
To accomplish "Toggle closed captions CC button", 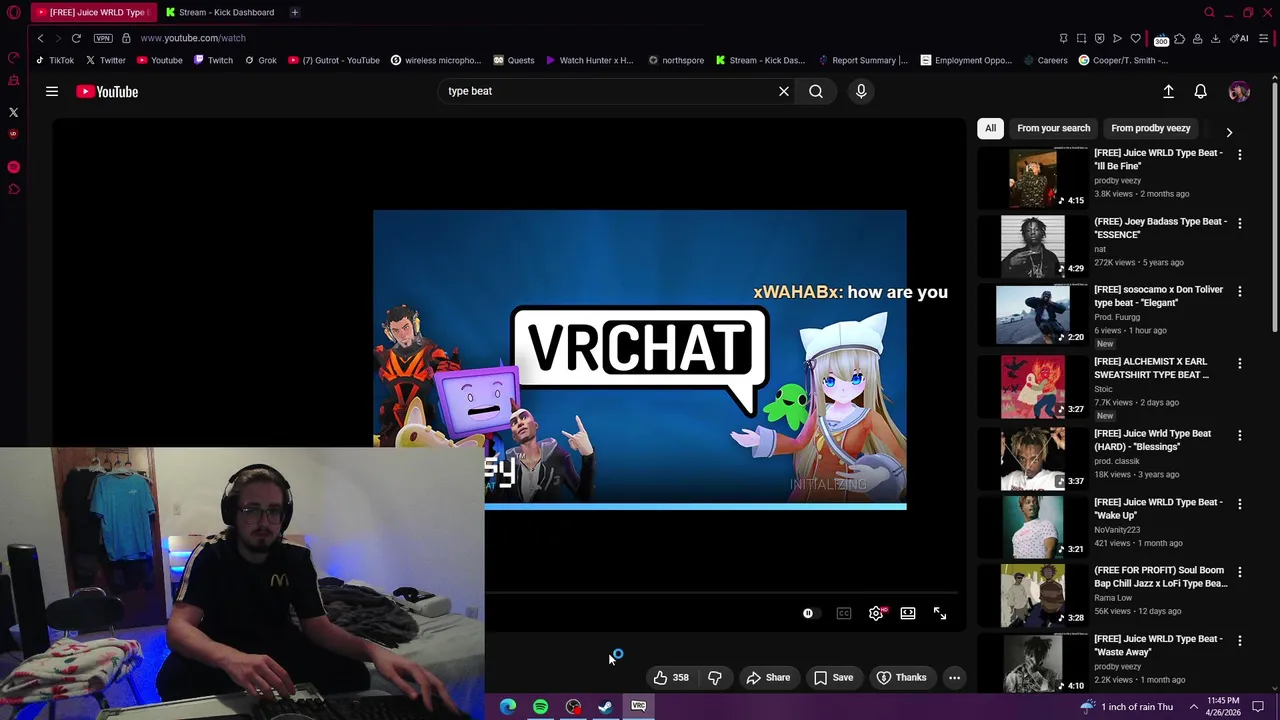I will tap(844, 614).
